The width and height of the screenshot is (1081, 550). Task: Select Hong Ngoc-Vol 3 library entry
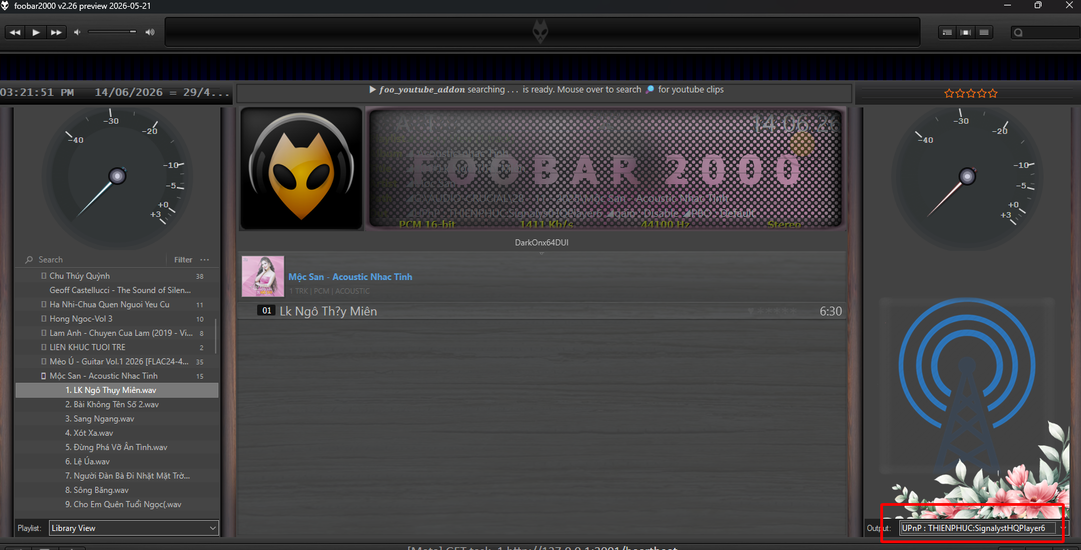pyautogui.click(x=81, y=319)
